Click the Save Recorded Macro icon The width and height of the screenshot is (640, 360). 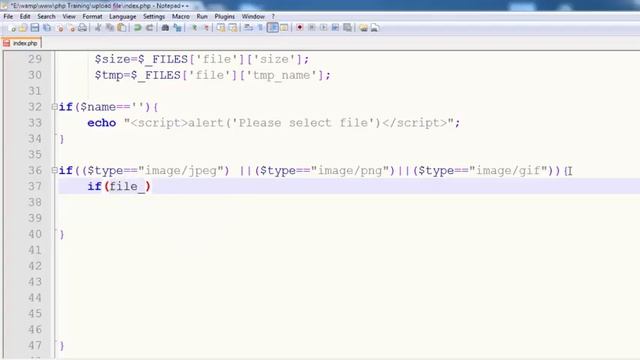347,28
